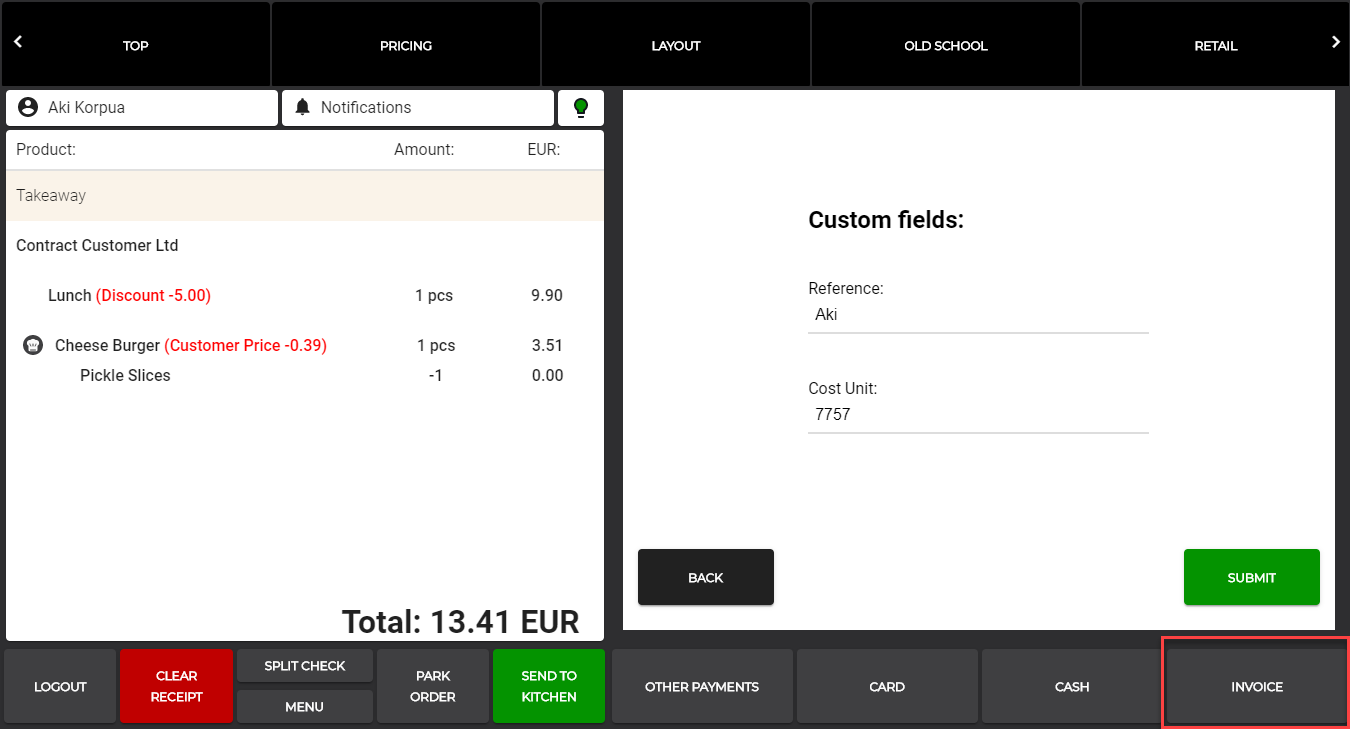The width and height of the screenshot is (1350, 729).
Task: Switch to the PRICING tab
Action: point(406,46)
